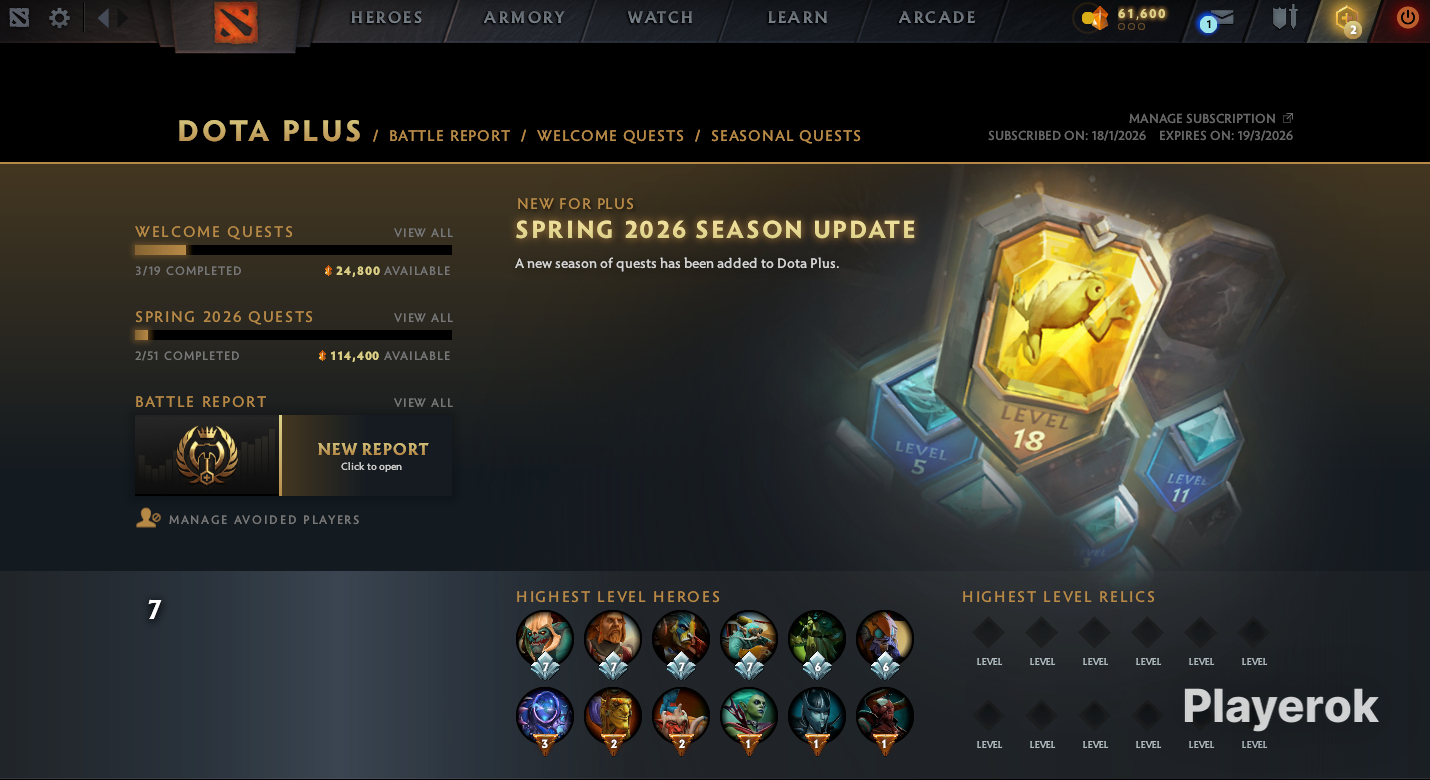Click the Steam-style dashboard icon at top left

pyautogui.click(x=19, y=18)
